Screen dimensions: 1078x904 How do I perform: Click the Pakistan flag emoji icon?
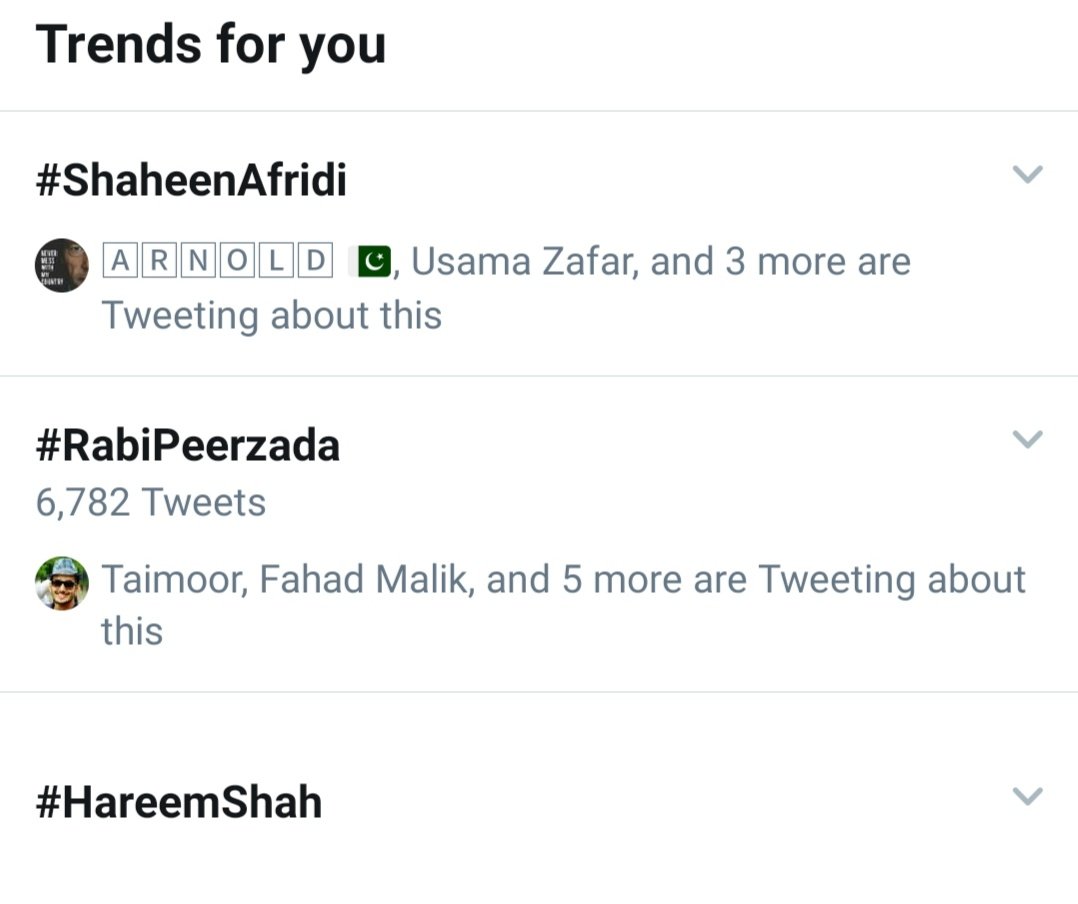(374, 262)
